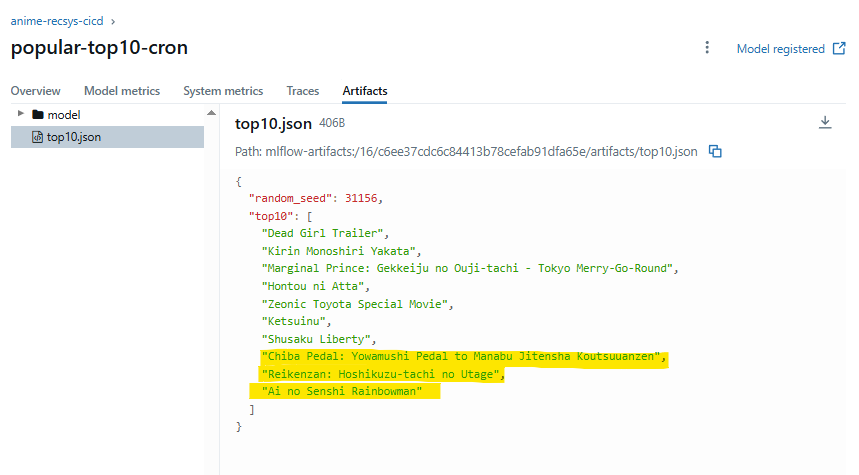
Task: Open the Model registered link
Action: [780, 49]
